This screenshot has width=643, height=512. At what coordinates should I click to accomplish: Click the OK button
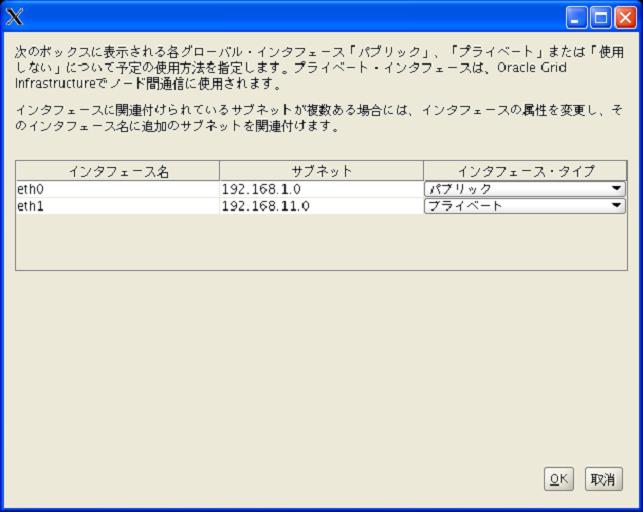(559, 479)
